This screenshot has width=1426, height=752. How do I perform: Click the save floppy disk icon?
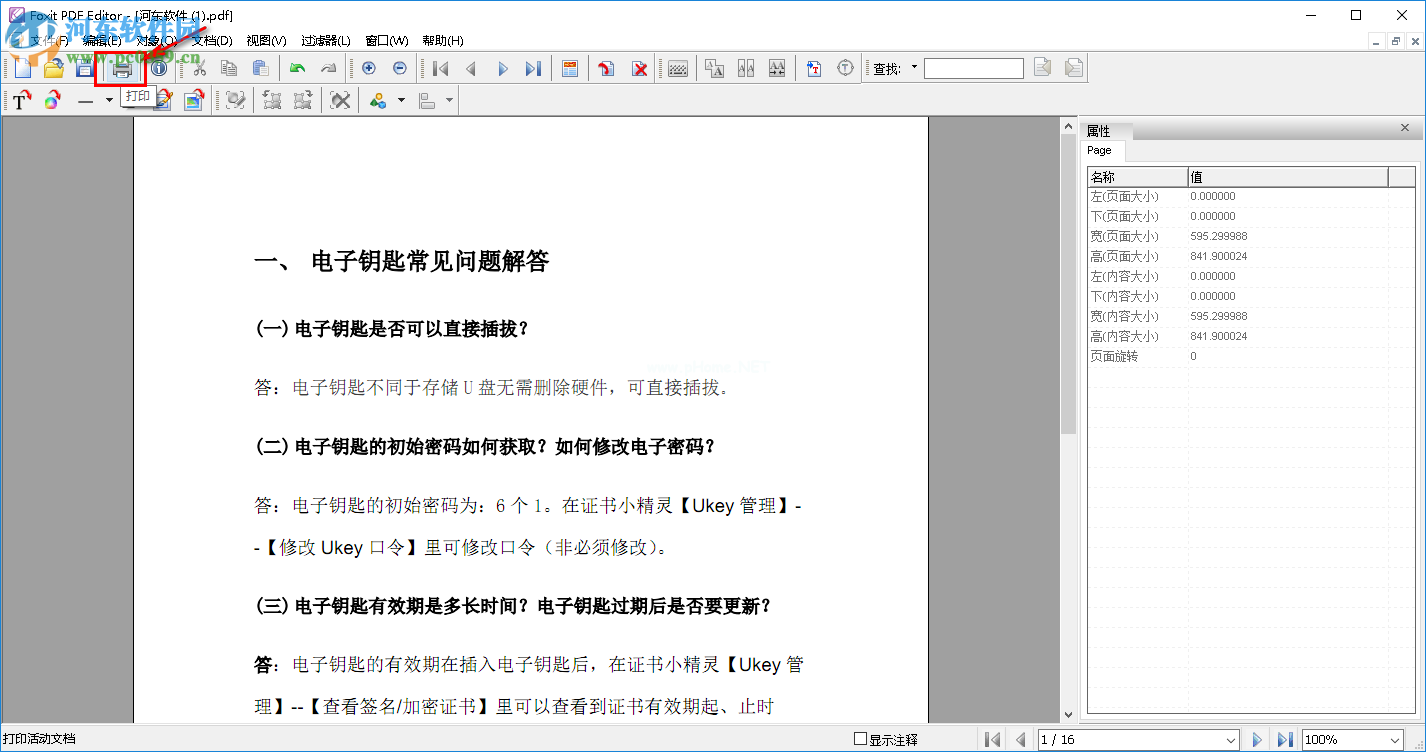pos(86,68)
